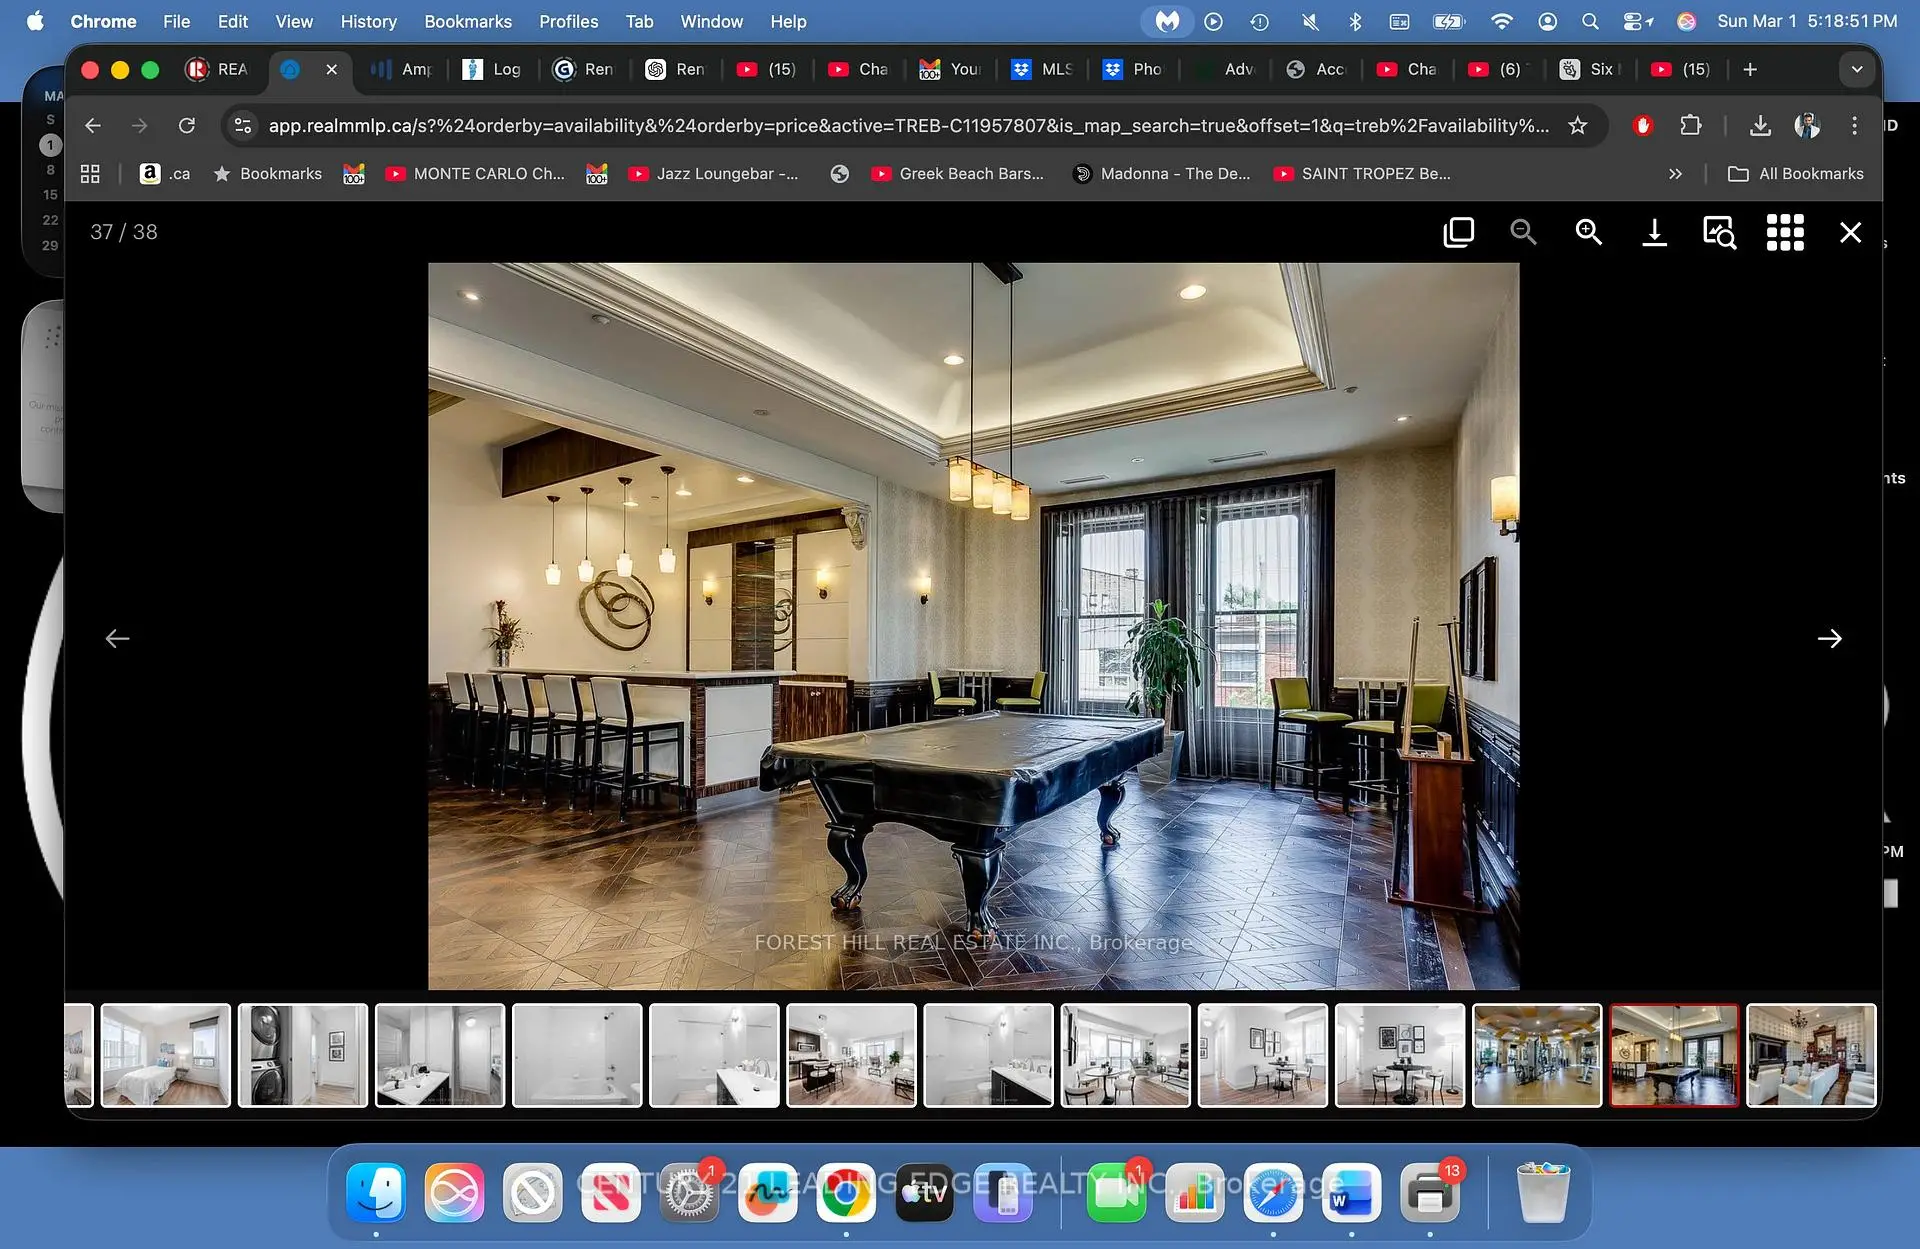This screenshot has height=1249, width=1920.
Task: Expand the tab search dropdown arrow
Action: 1856,69
